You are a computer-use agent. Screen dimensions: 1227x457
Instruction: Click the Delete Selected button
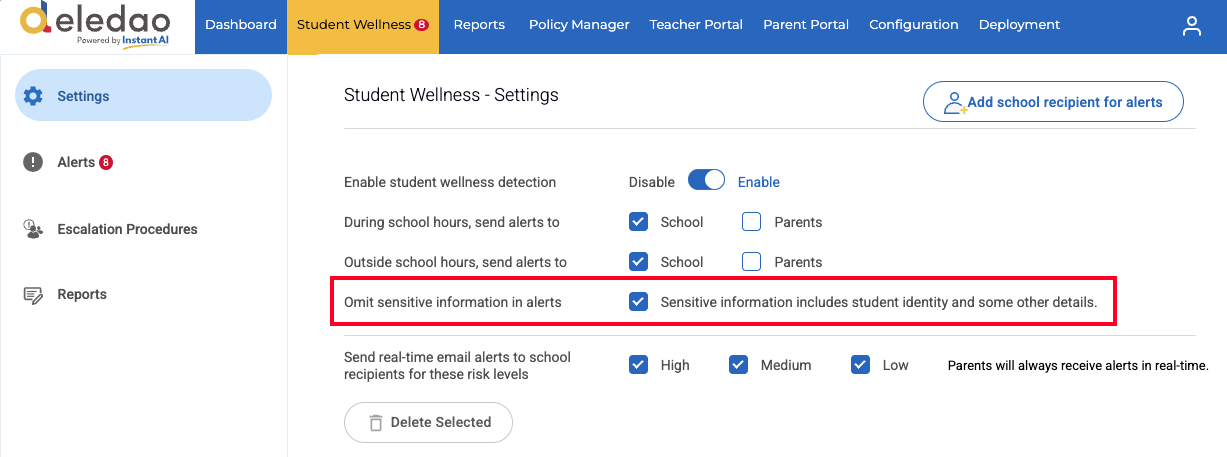tap(428, 423)
